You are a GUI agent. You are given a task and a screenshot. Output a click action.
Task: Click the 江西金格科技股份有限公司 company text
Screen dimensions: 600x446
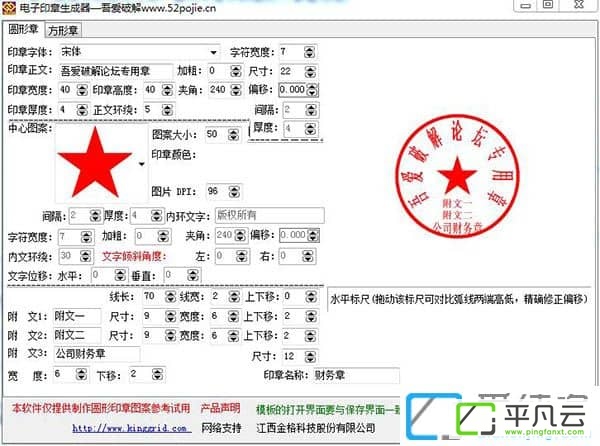click(316, 428)
